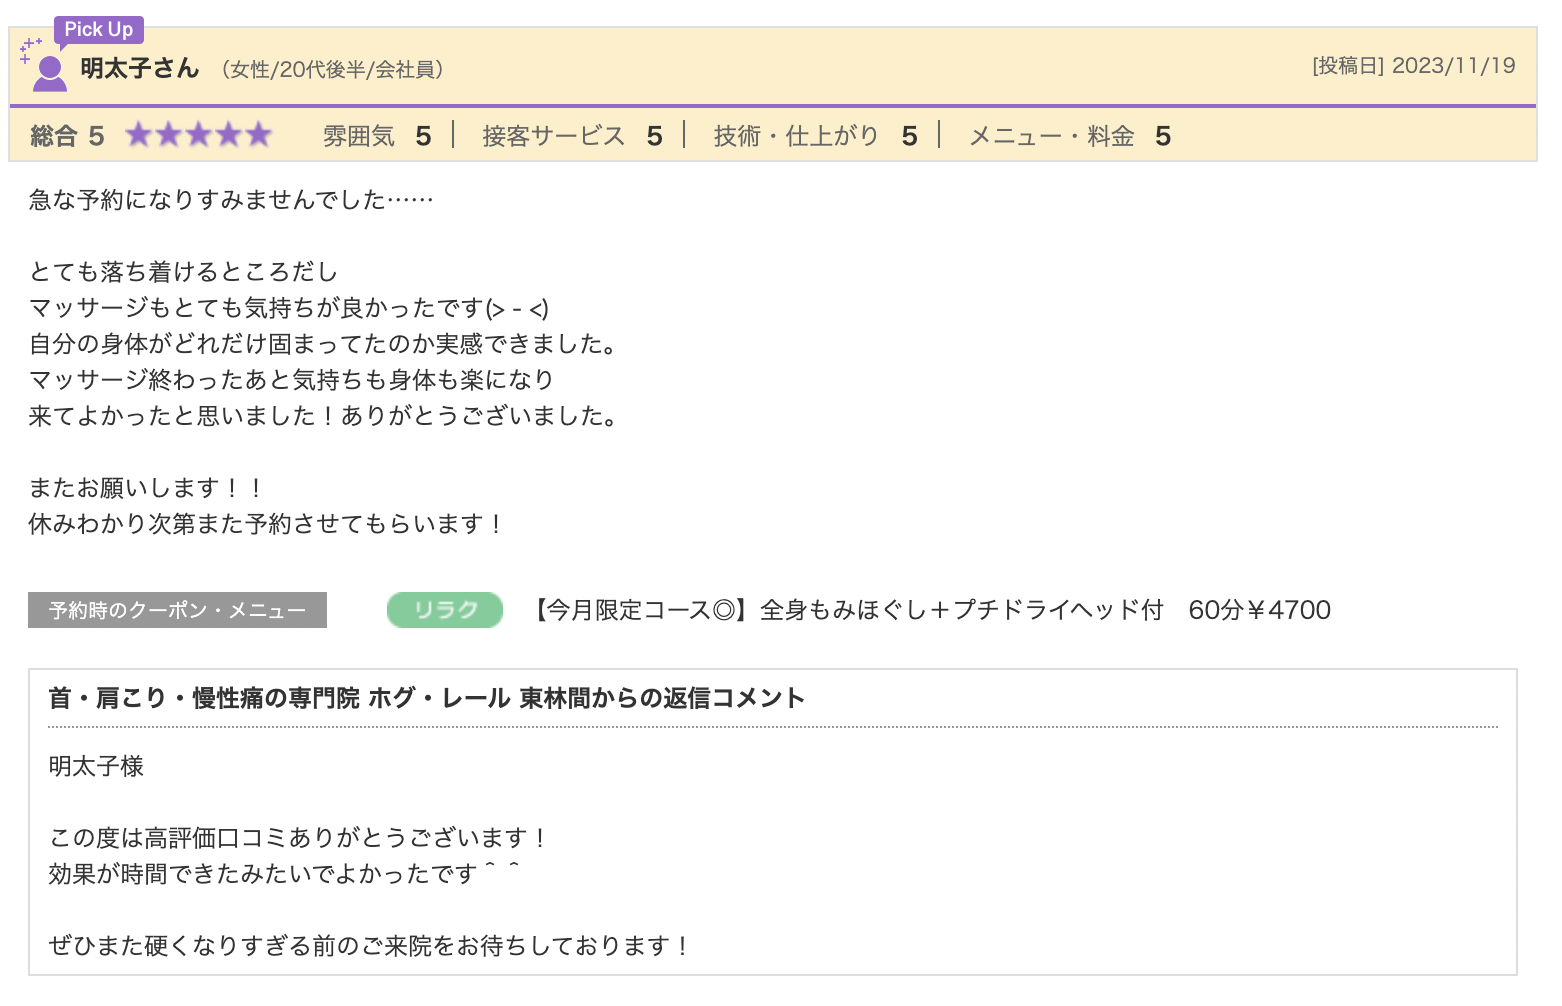Click the 総合 5 overall score

tap(67, 136)
